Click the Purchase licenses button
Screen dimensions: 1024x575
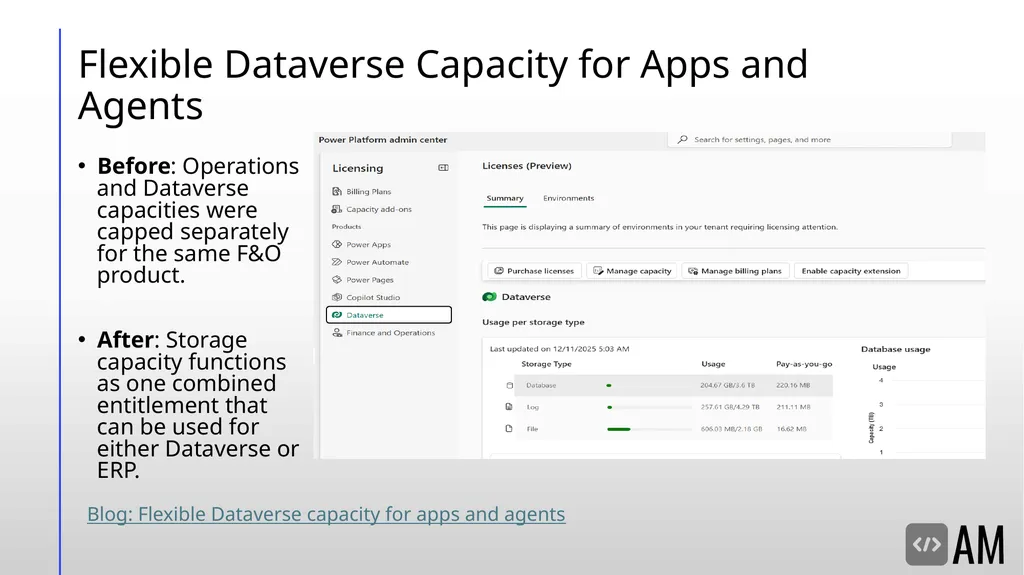point(534,271)
